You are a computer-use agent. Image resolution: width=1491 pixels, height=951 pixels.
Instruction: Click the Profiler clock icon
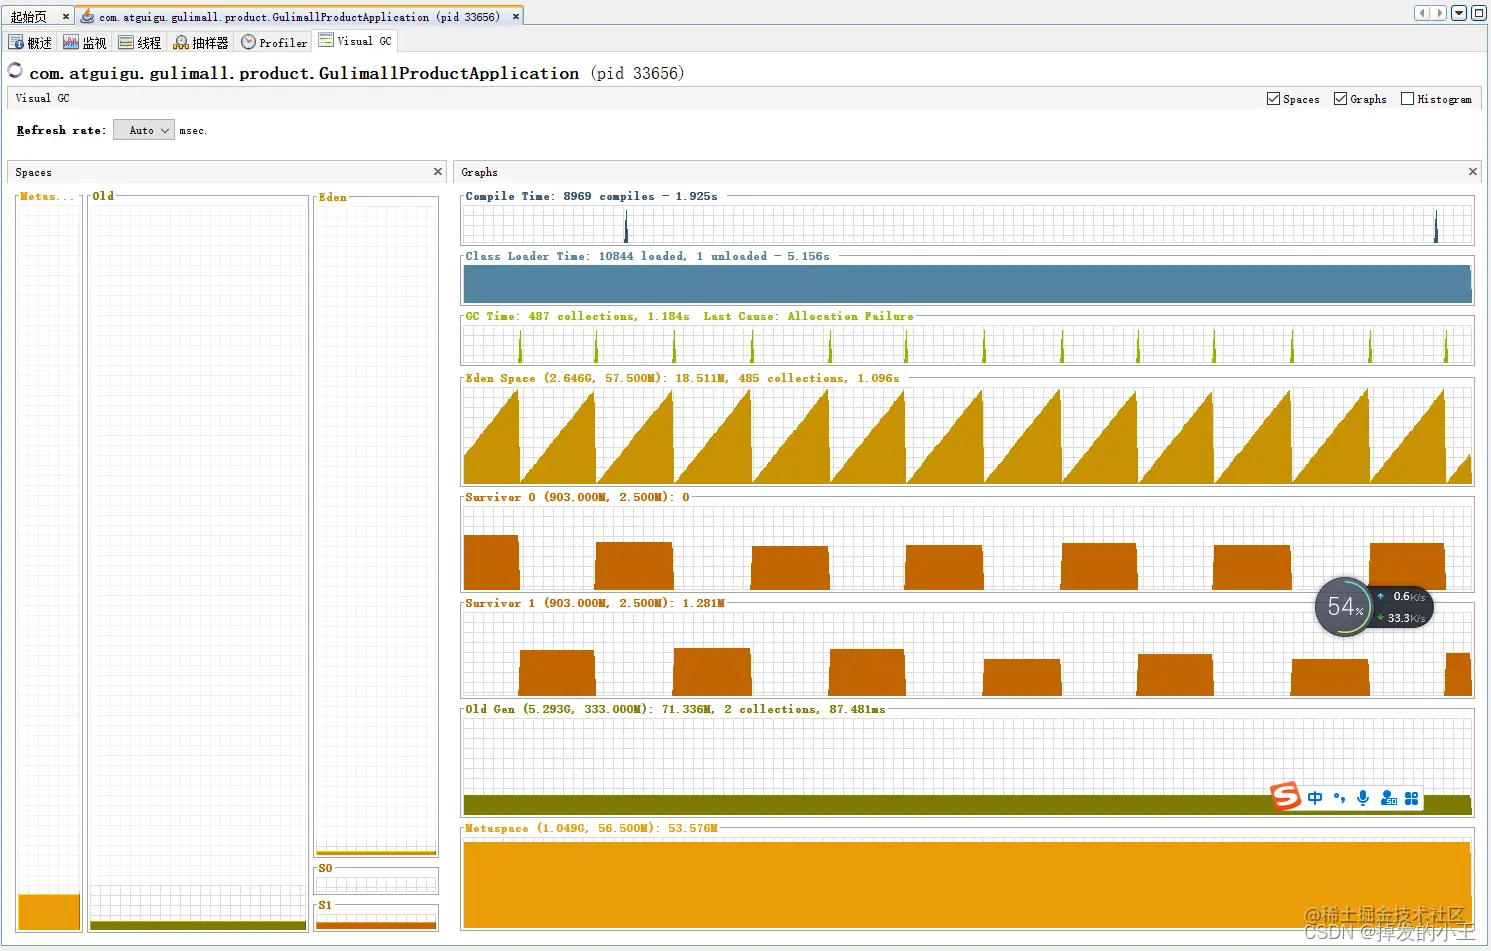point(249,42)
